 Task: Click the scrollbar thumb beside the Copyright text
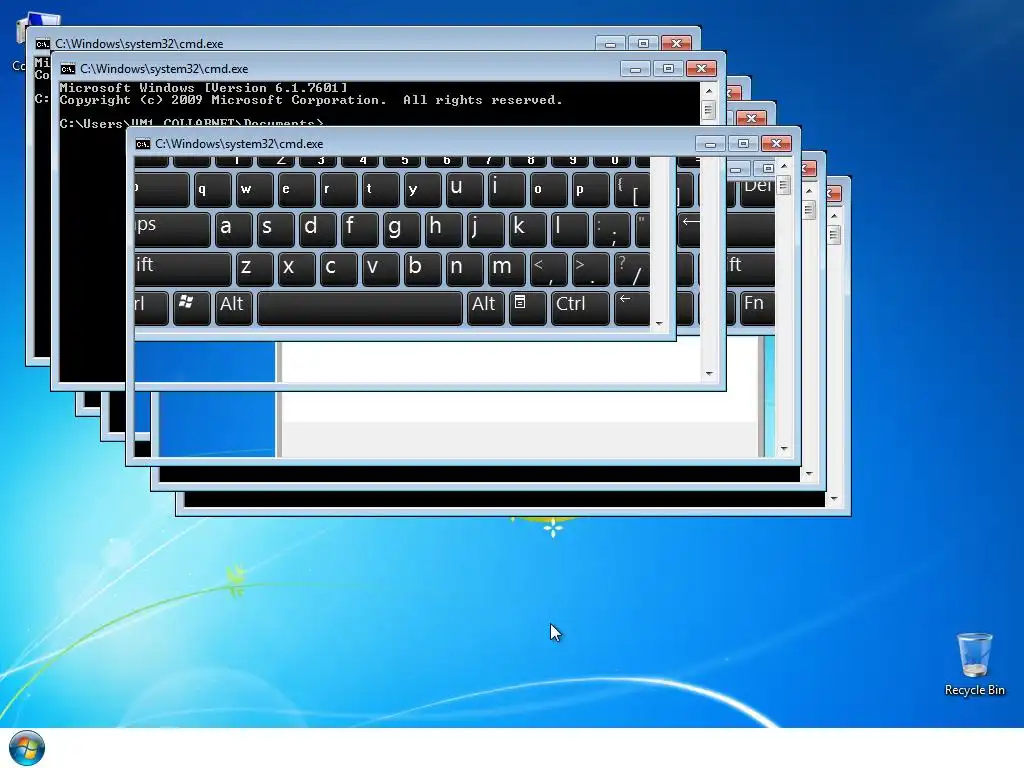709,110
